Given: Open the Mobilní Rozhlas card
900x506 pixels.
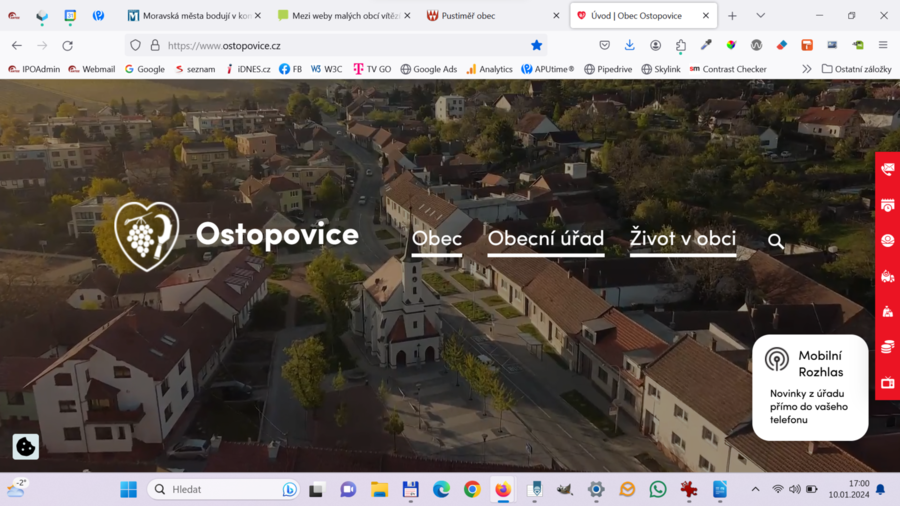Looking at the screenshot, I should pos(810,387).
